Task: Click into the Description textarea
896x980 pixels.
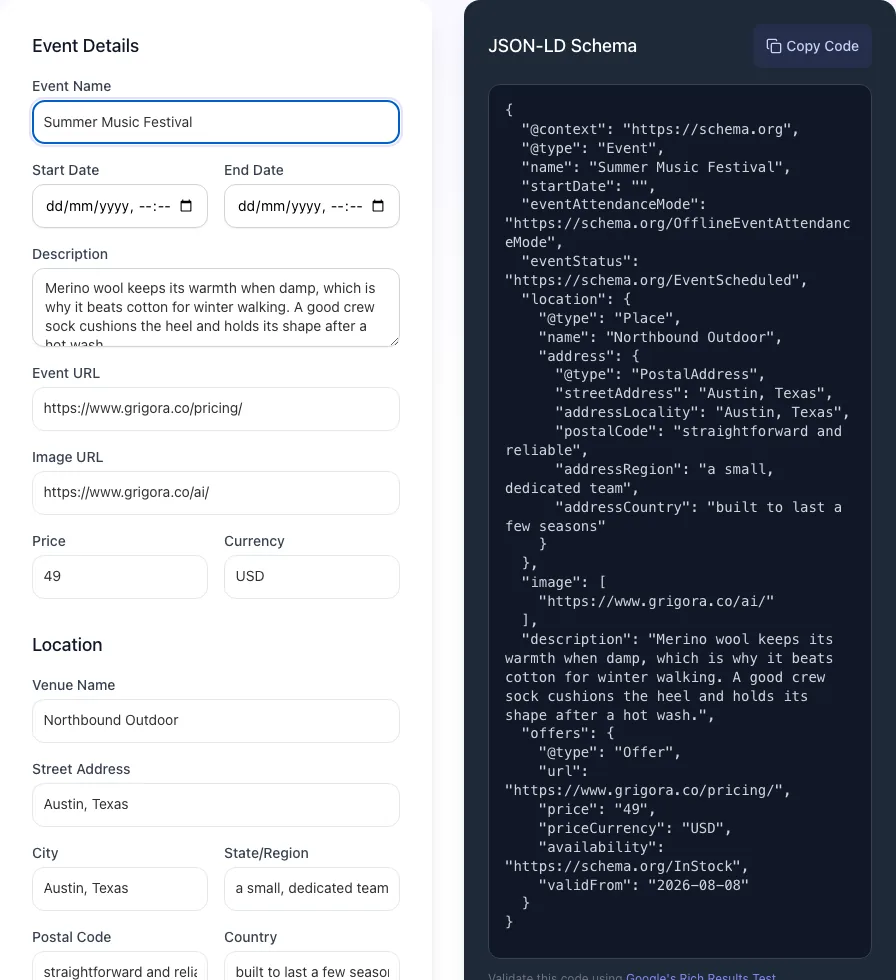Action: [216, 308]
